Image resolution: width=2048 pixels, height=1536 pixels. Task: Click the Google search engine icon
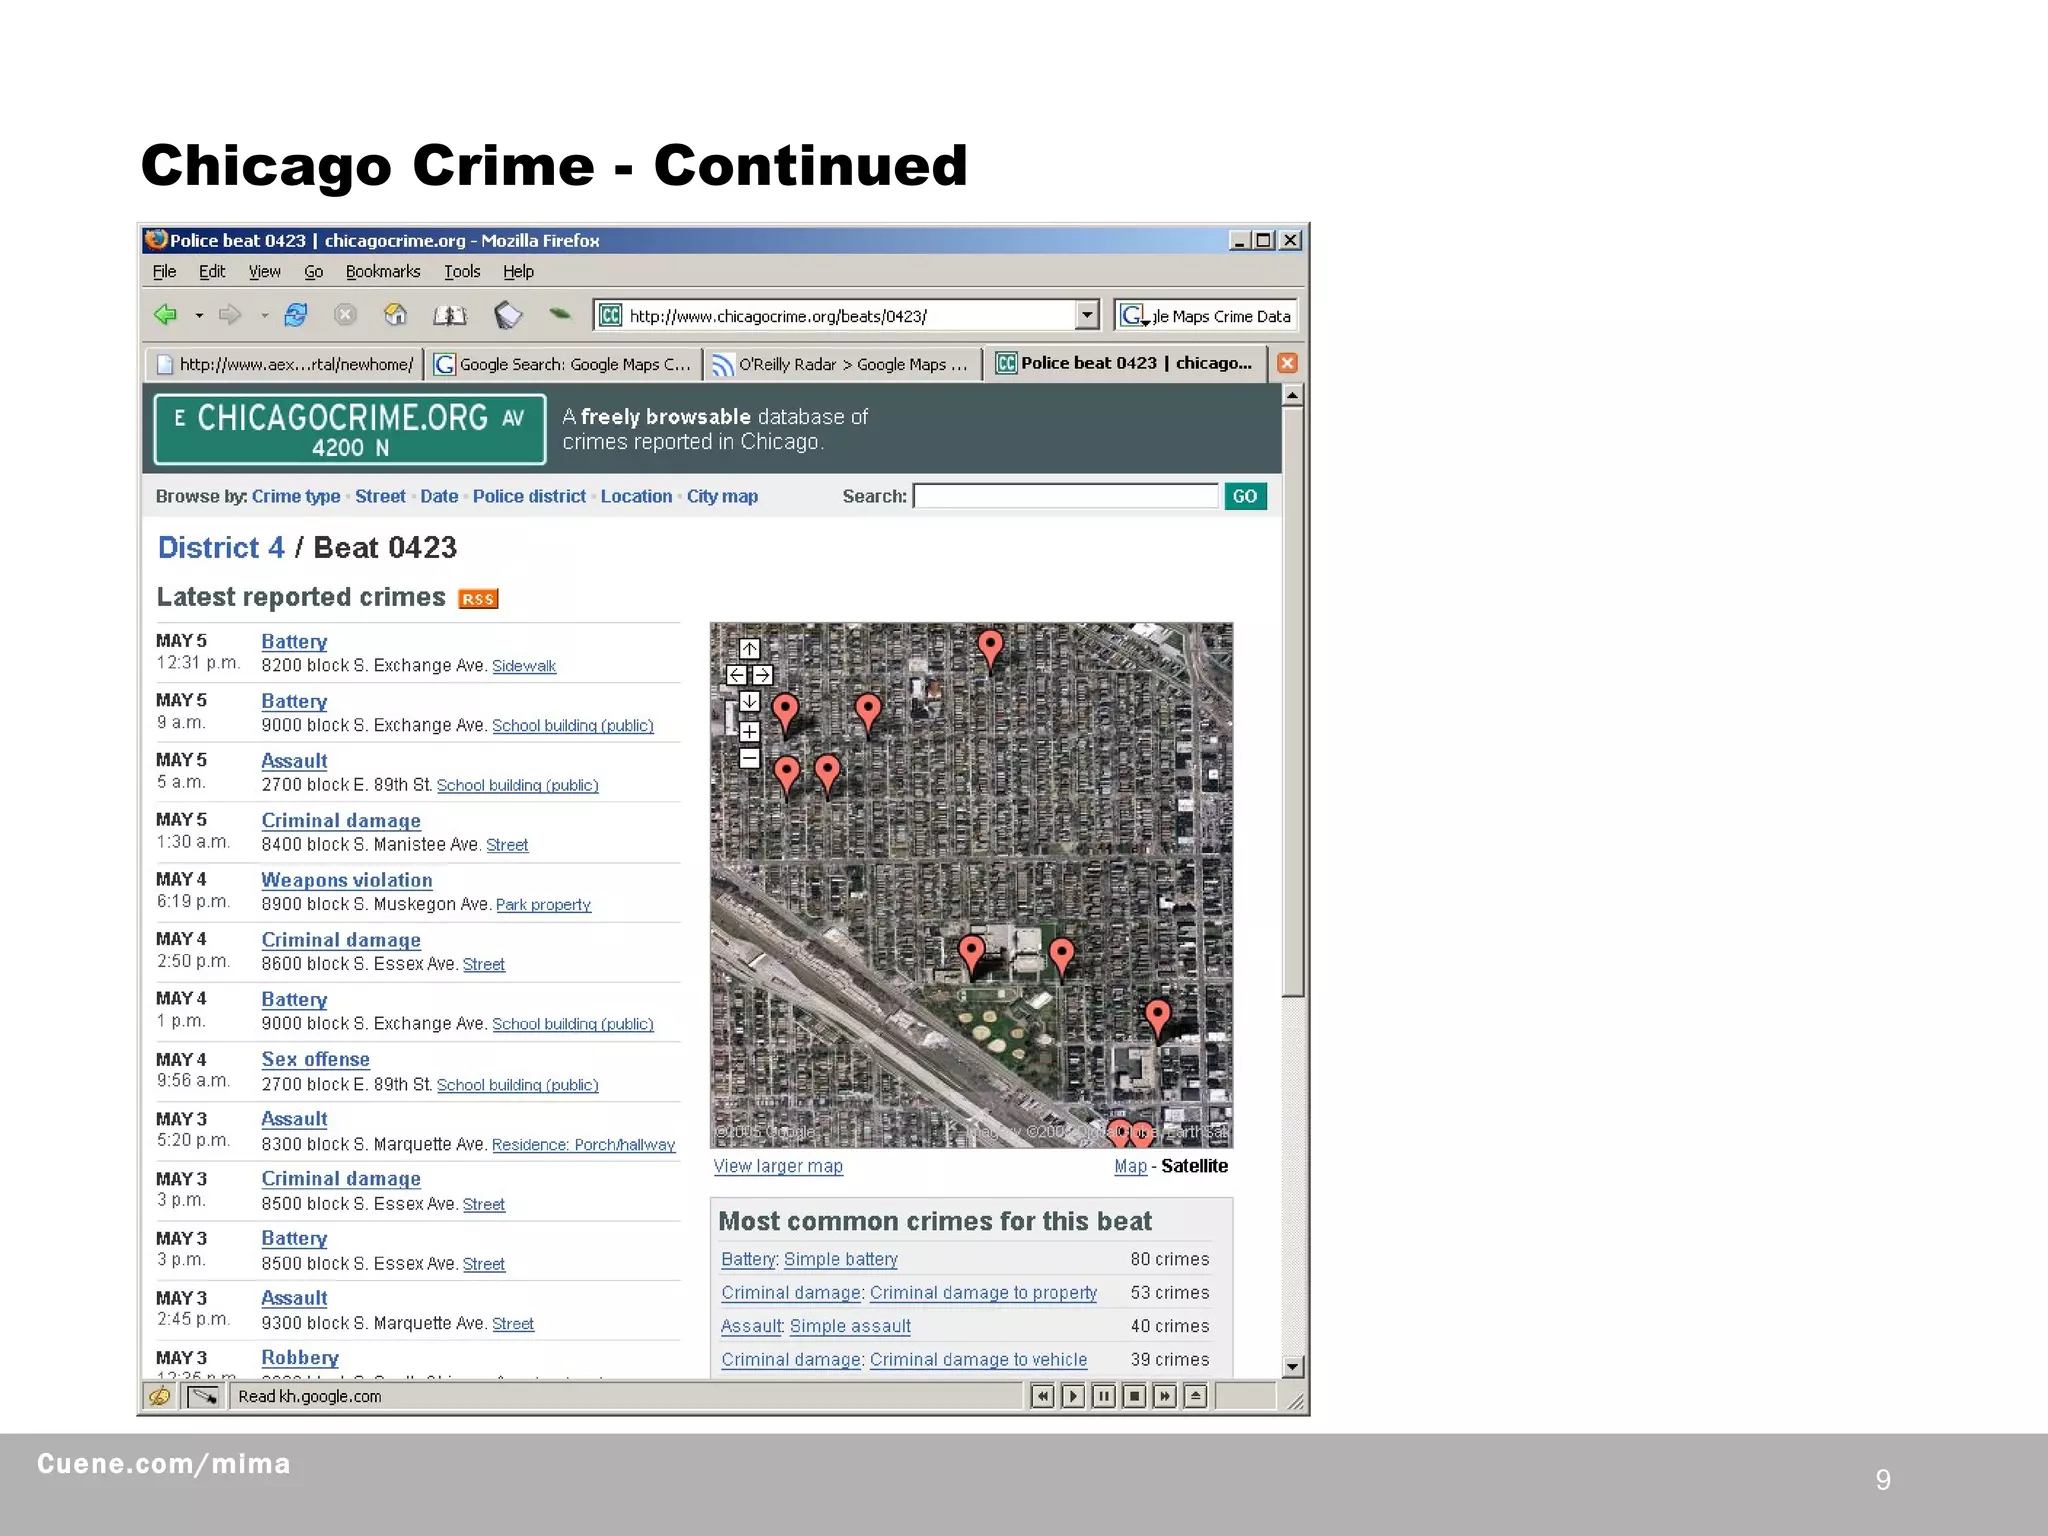point(1133,316)
